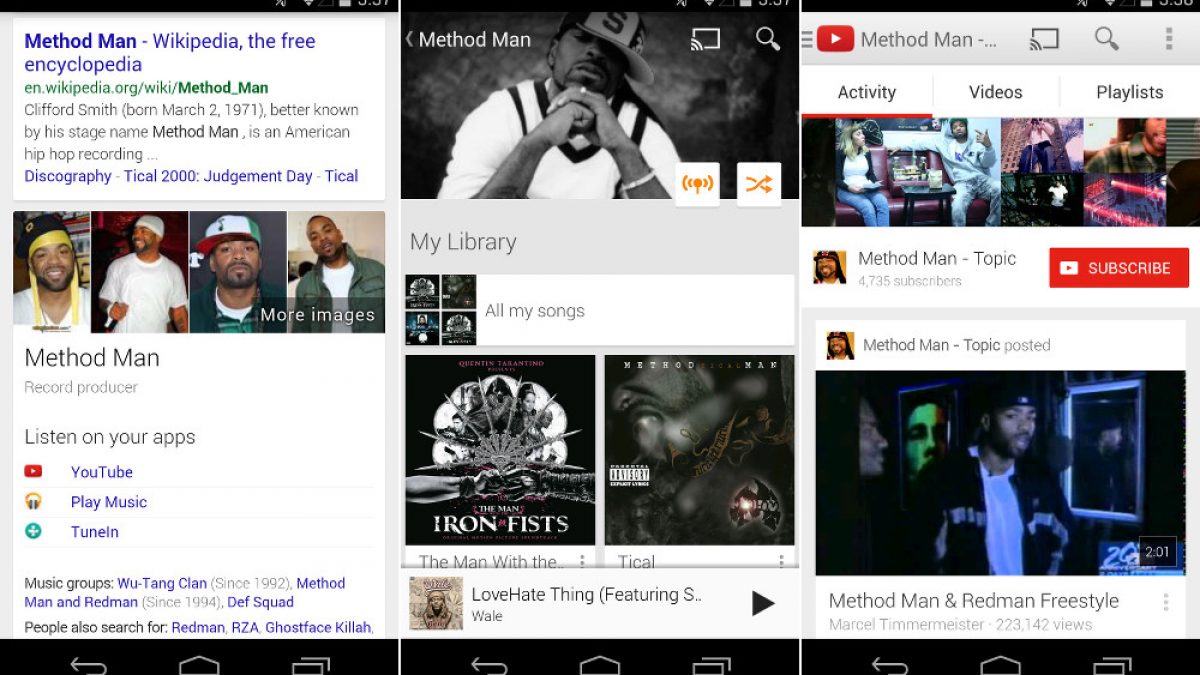Tap Android back button on search screen

88,665
